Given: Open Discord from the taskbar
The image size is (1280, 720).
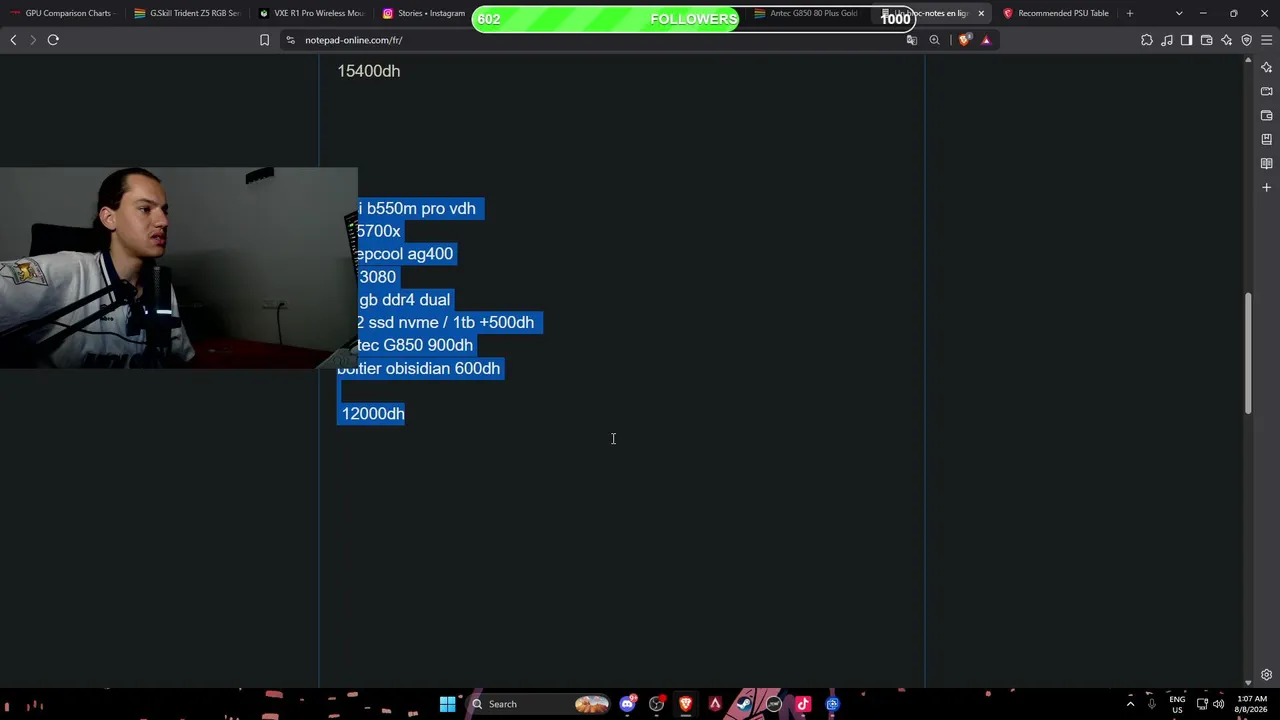Looking at the screenshot, I should coord(627,704).
